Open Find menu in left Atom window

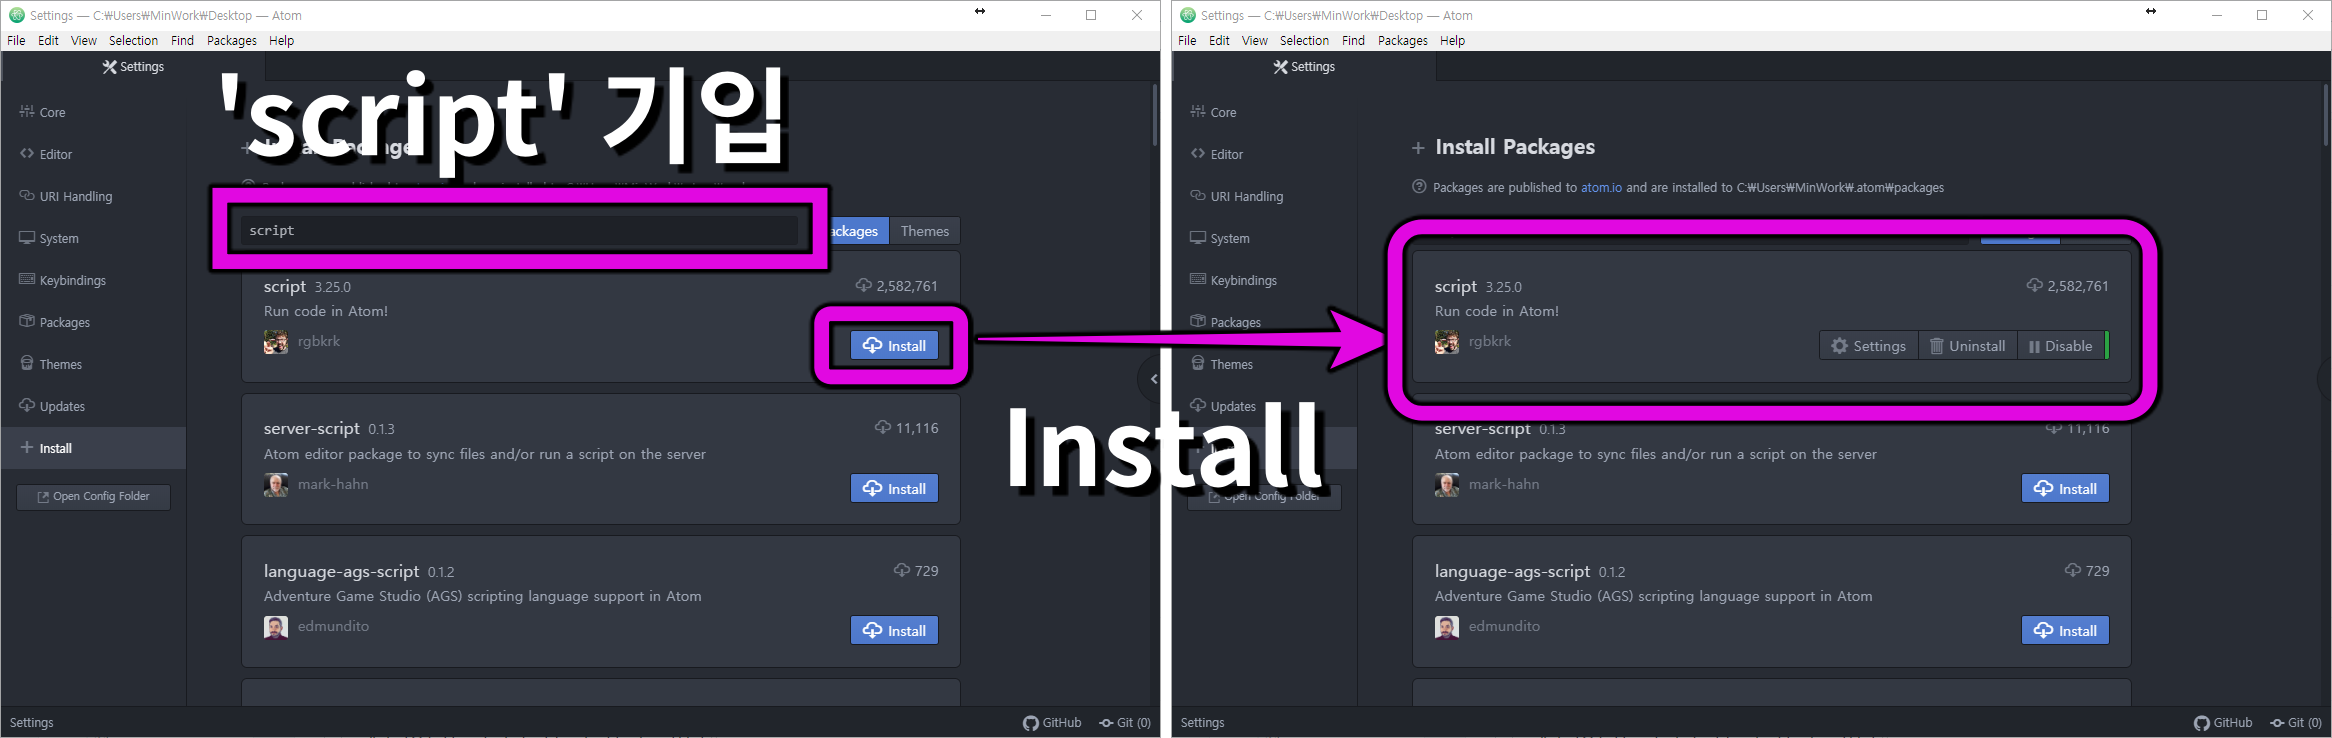click(x=182, y=40)
